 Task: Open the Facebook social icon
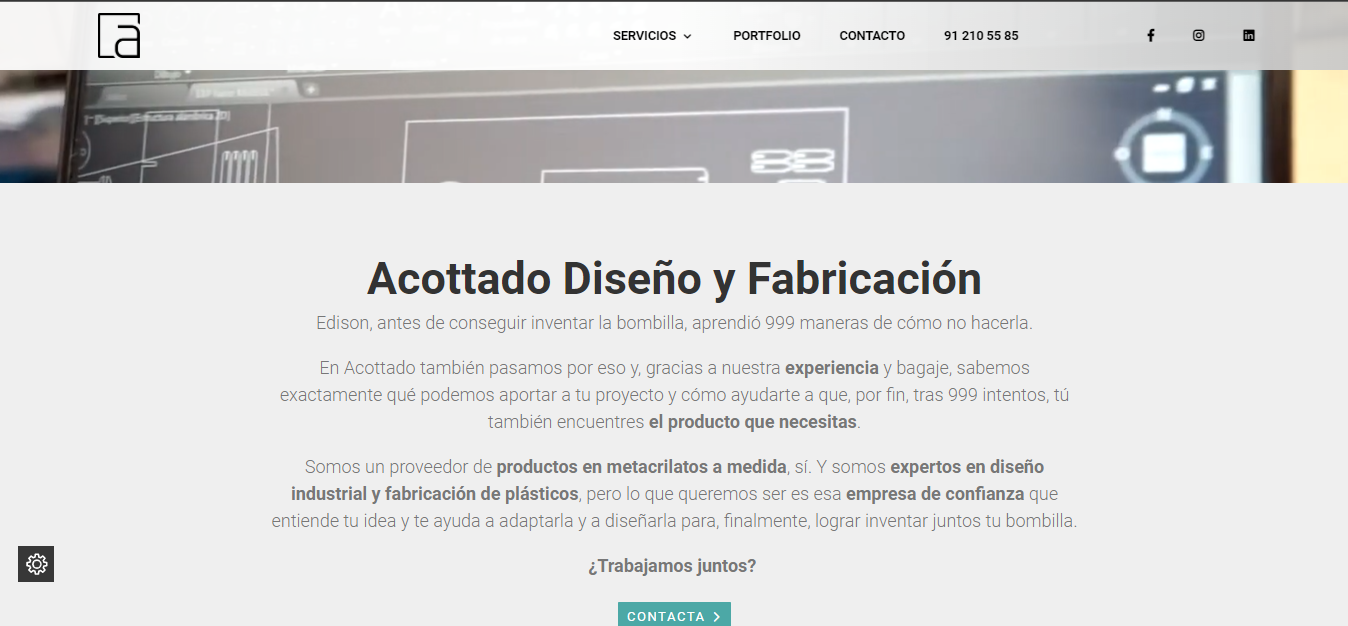[1150, 35]
